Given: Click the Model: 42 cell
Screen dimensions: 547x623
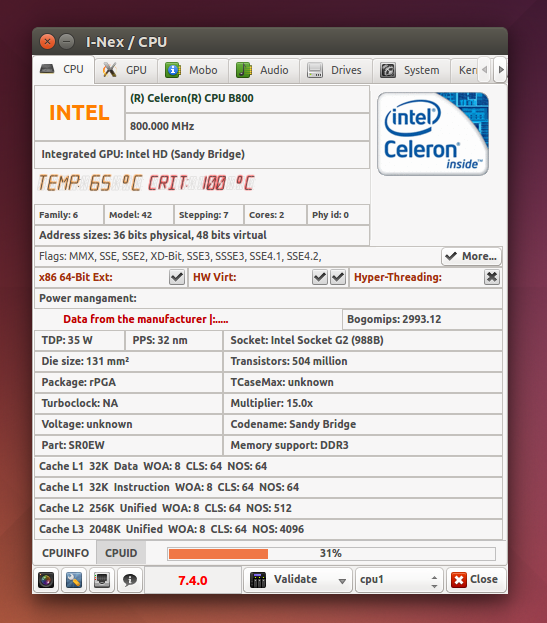Looking at the screenshot, I should coord(139,215).
